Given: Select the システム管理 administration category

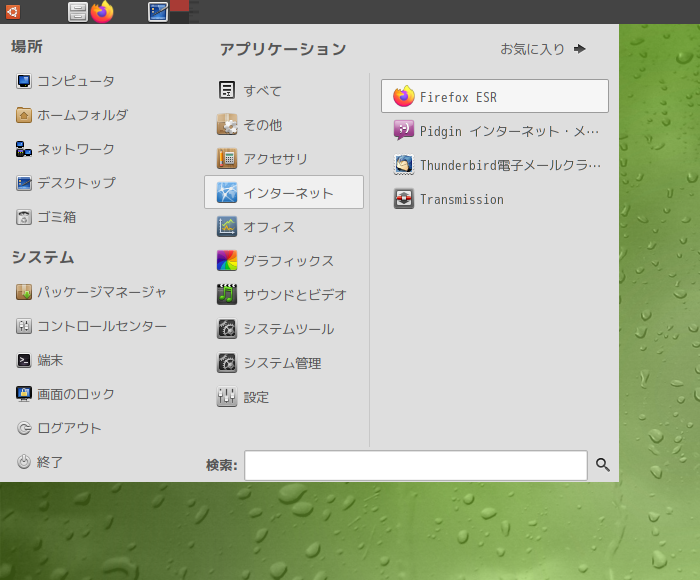Looking at the screenshot, I should pos(284,363).
